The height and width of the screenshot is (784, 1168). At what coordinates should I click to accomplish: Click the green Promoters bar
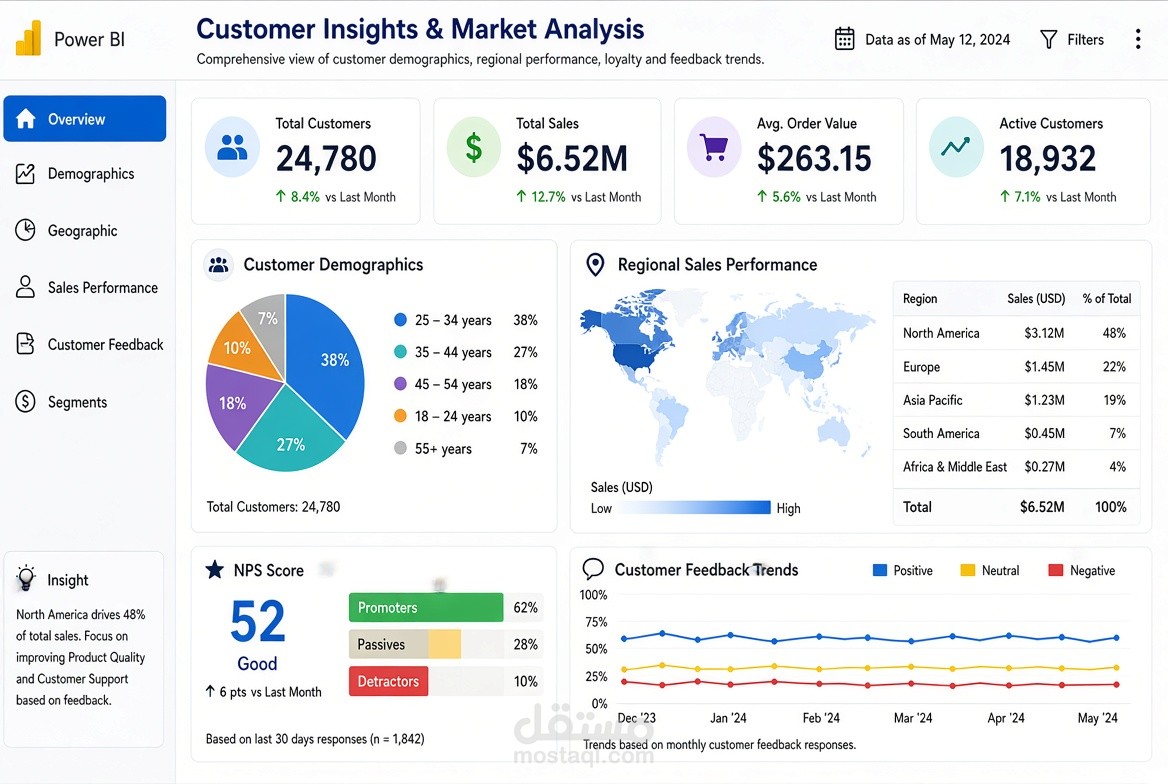coord(426,607)
